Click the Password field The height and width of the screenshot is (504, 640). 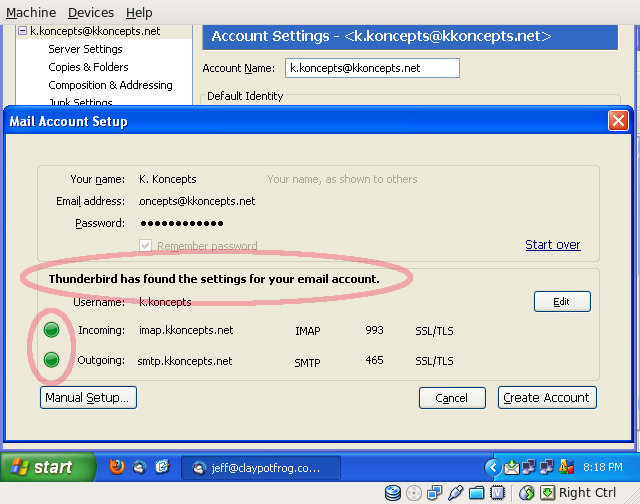pyautogui.click(x=182, y=223)
